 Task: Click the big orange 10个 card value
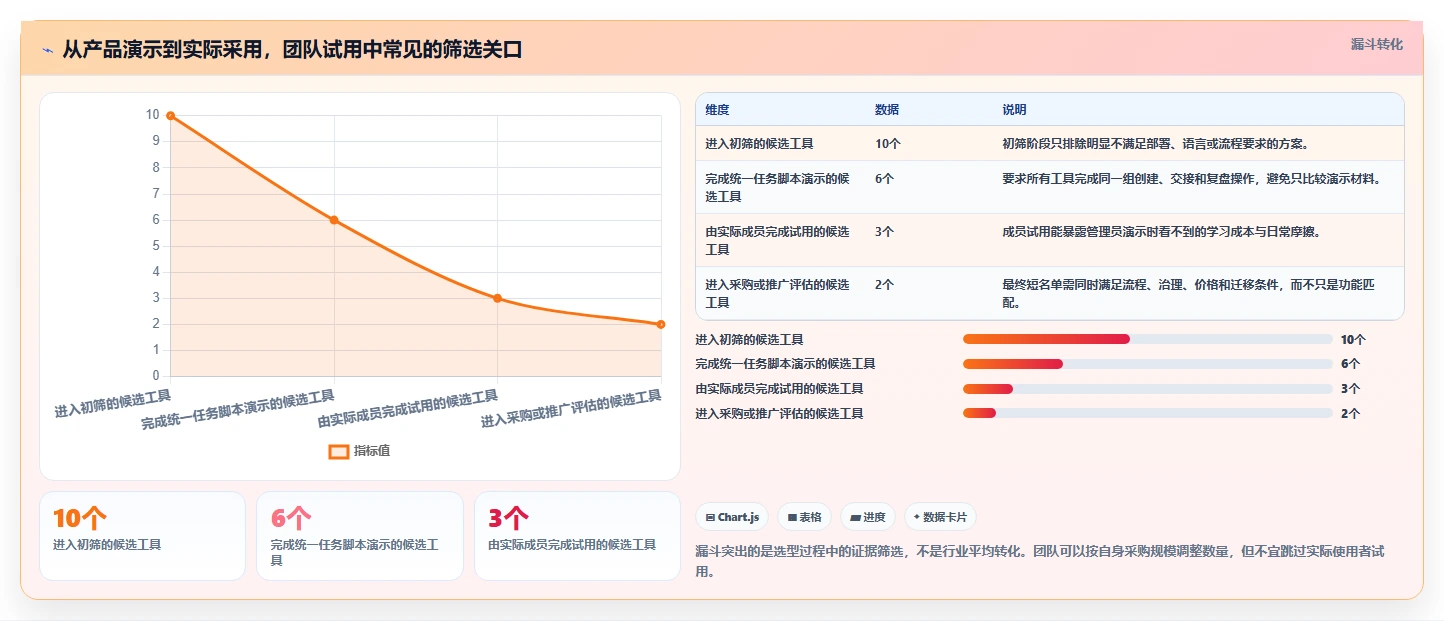80,518
